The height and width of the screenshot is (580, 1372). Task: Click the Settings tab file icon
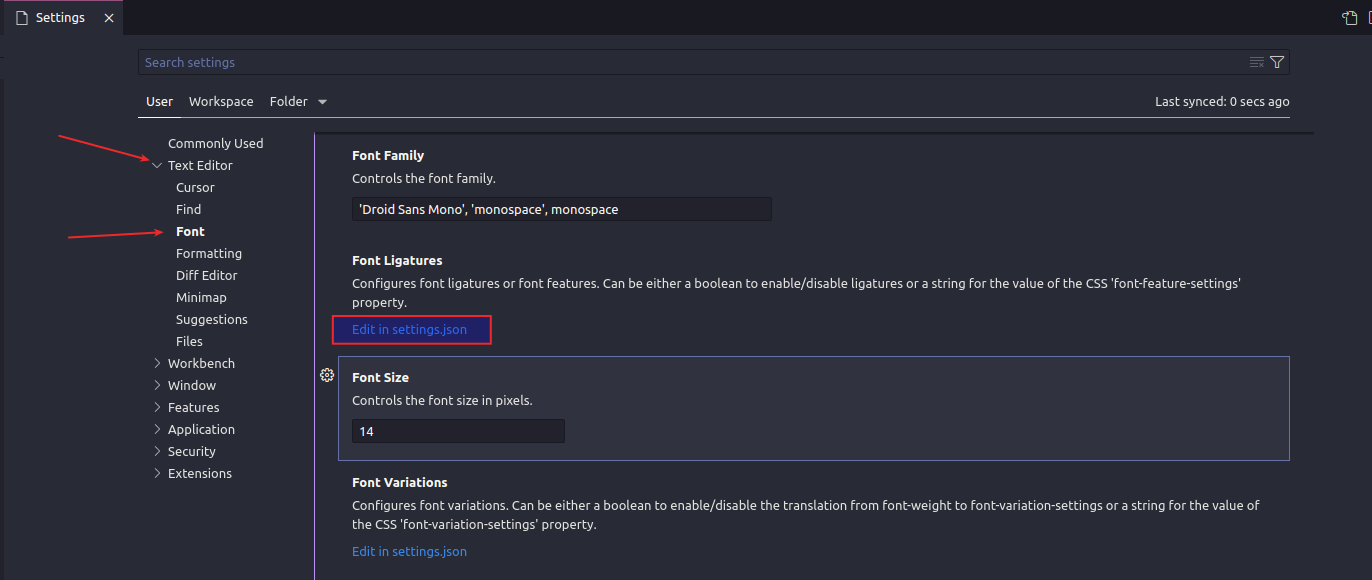[x=22, y=18]
